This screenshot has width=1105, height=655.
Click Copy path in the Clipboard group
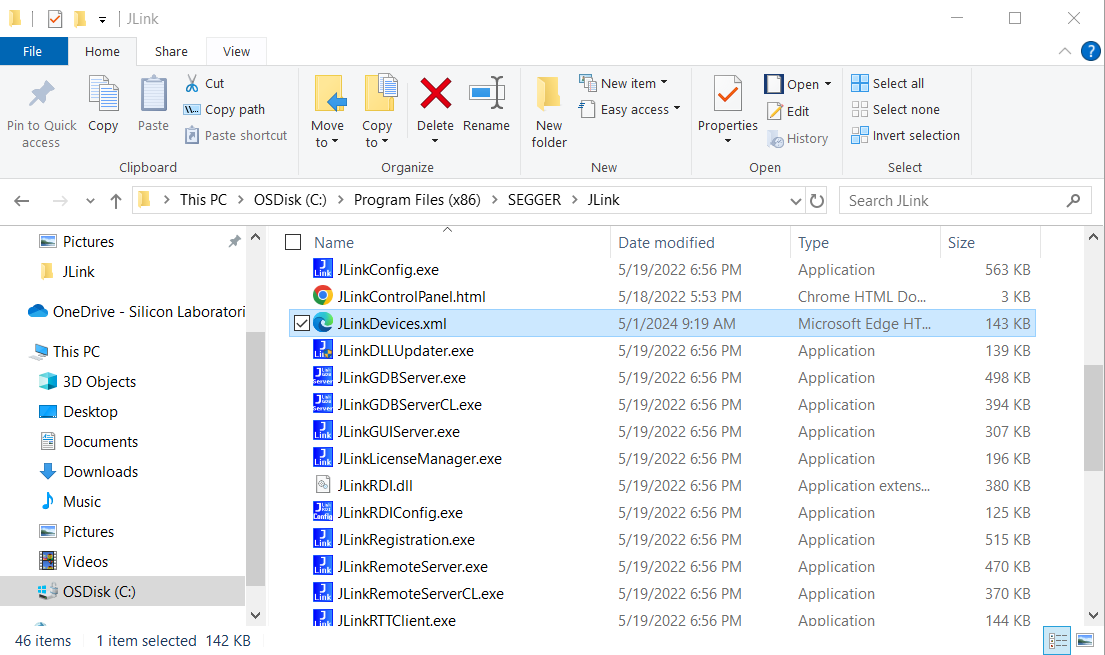click(224, 109)
